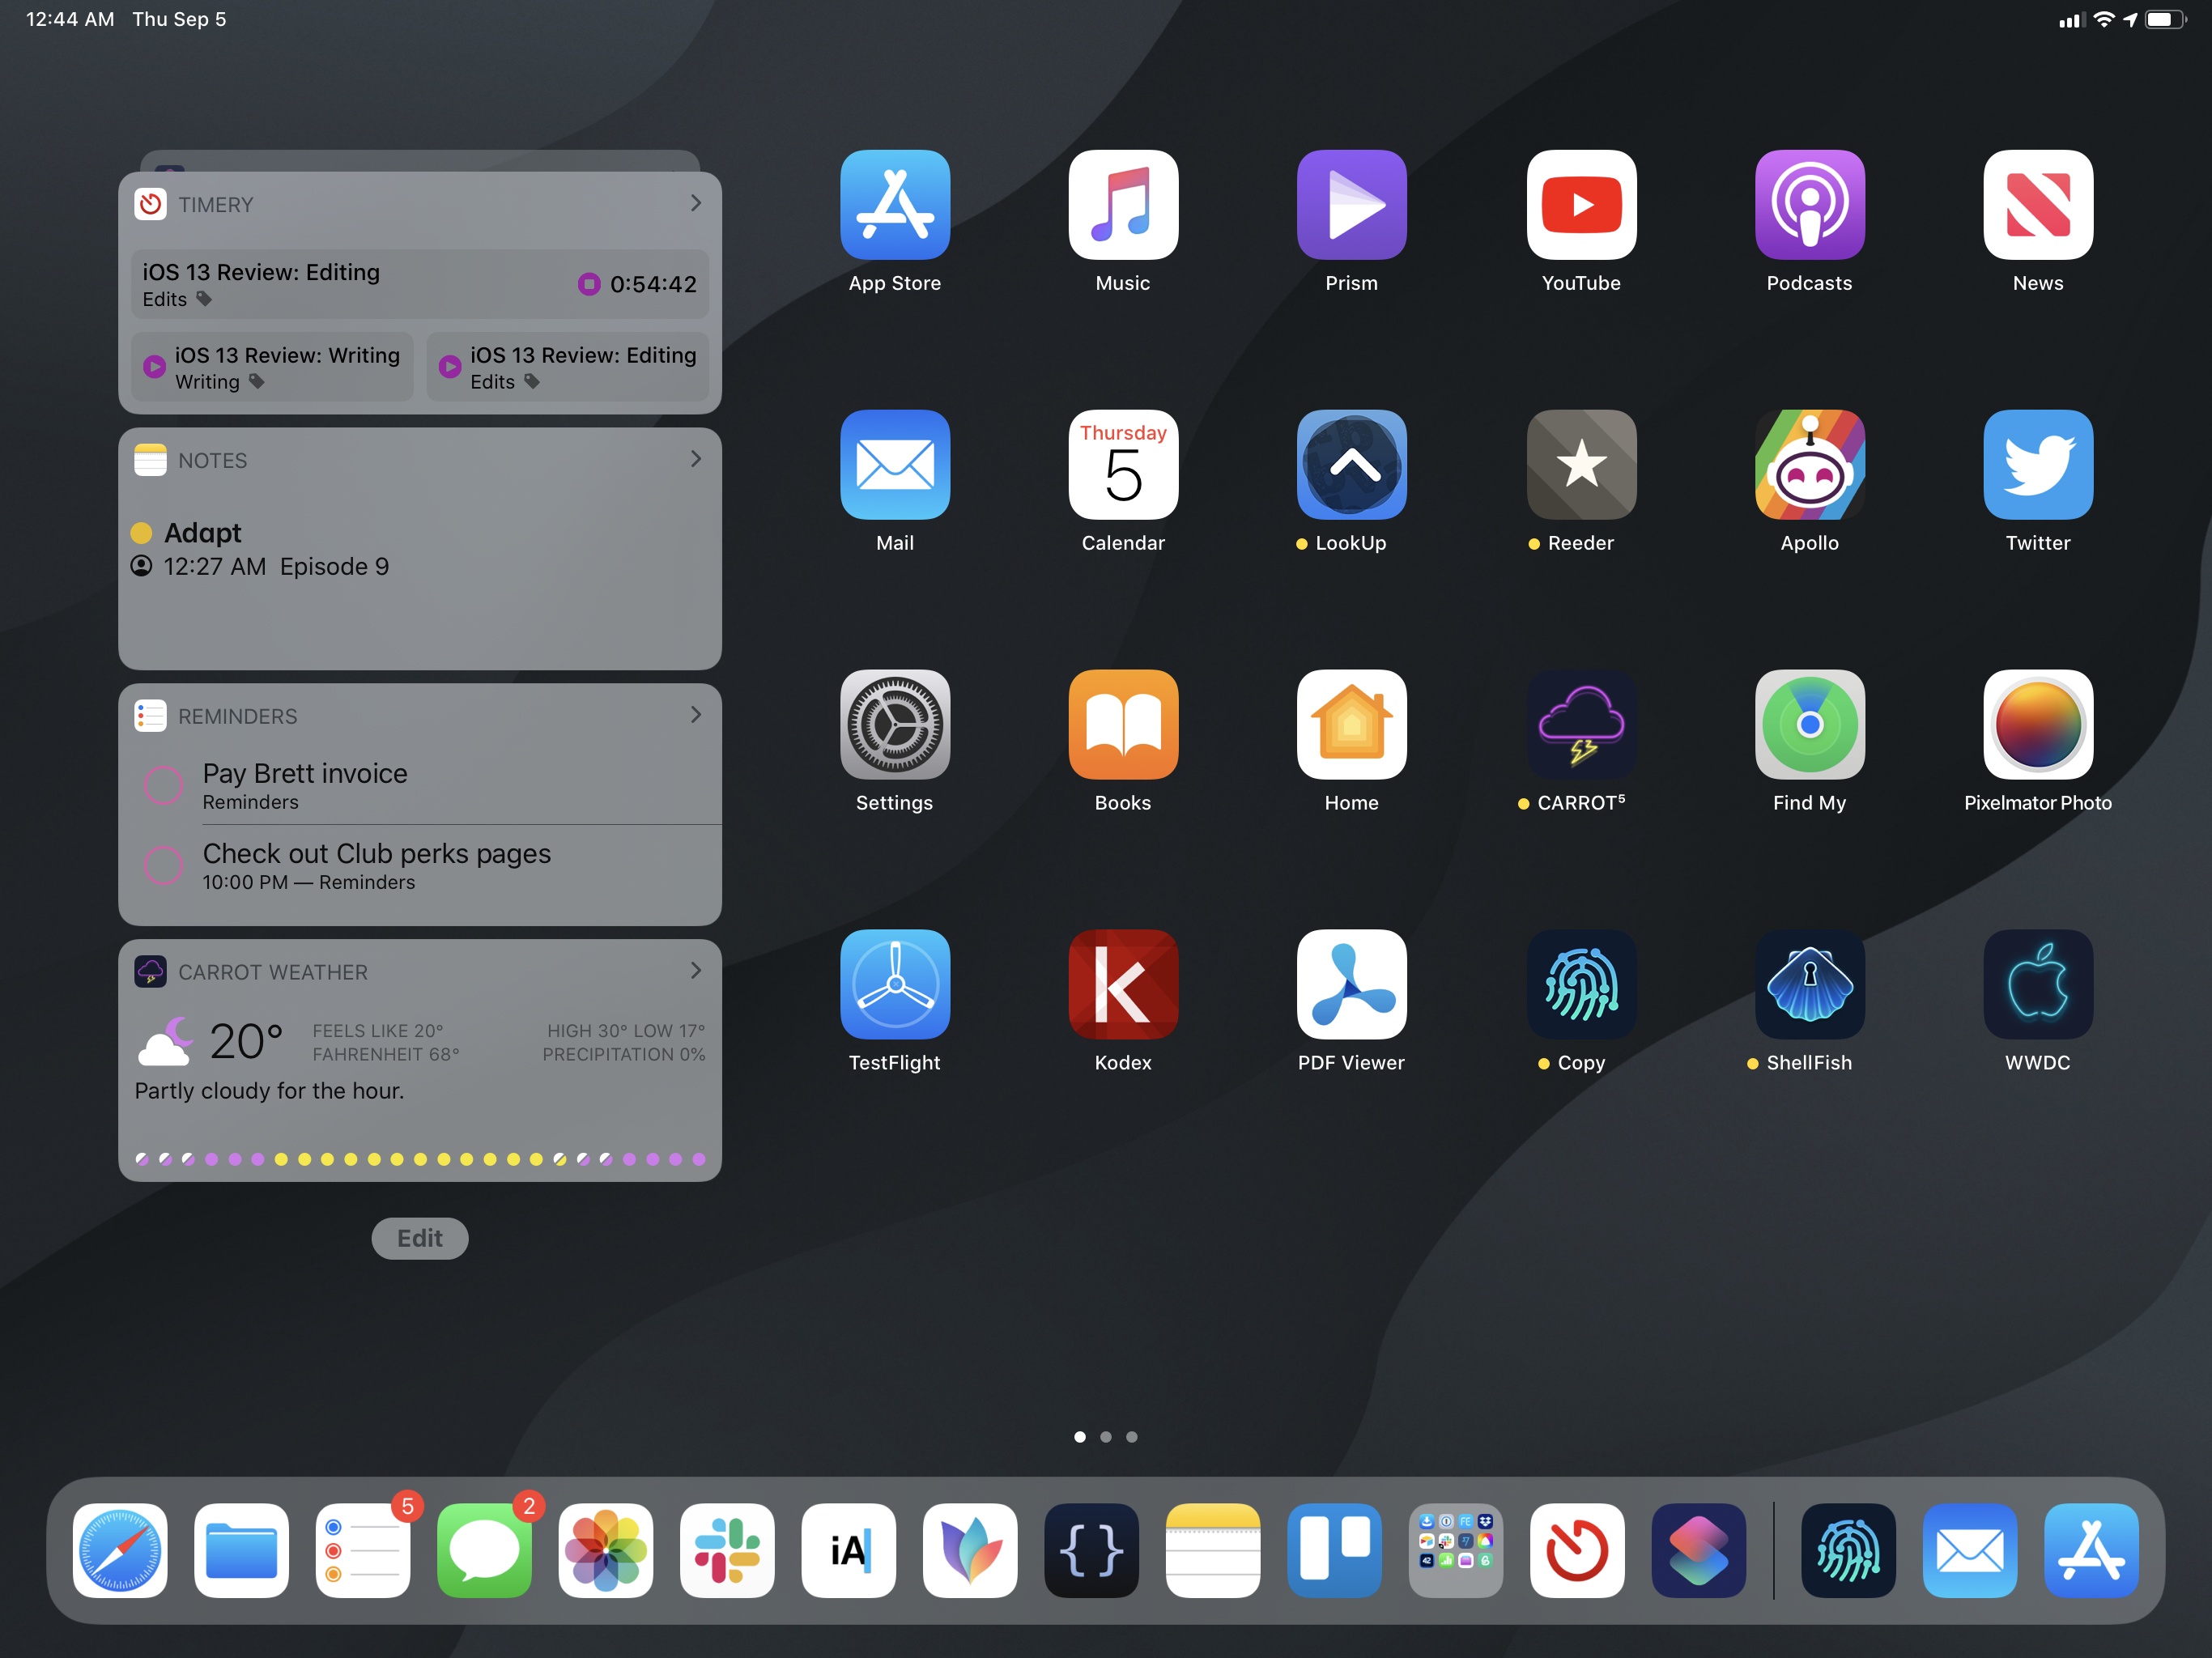Open the 20° current temperature reading
Image resolution: width=2212 pixels, height=1658 pixels.
(x=246, y=1041)
